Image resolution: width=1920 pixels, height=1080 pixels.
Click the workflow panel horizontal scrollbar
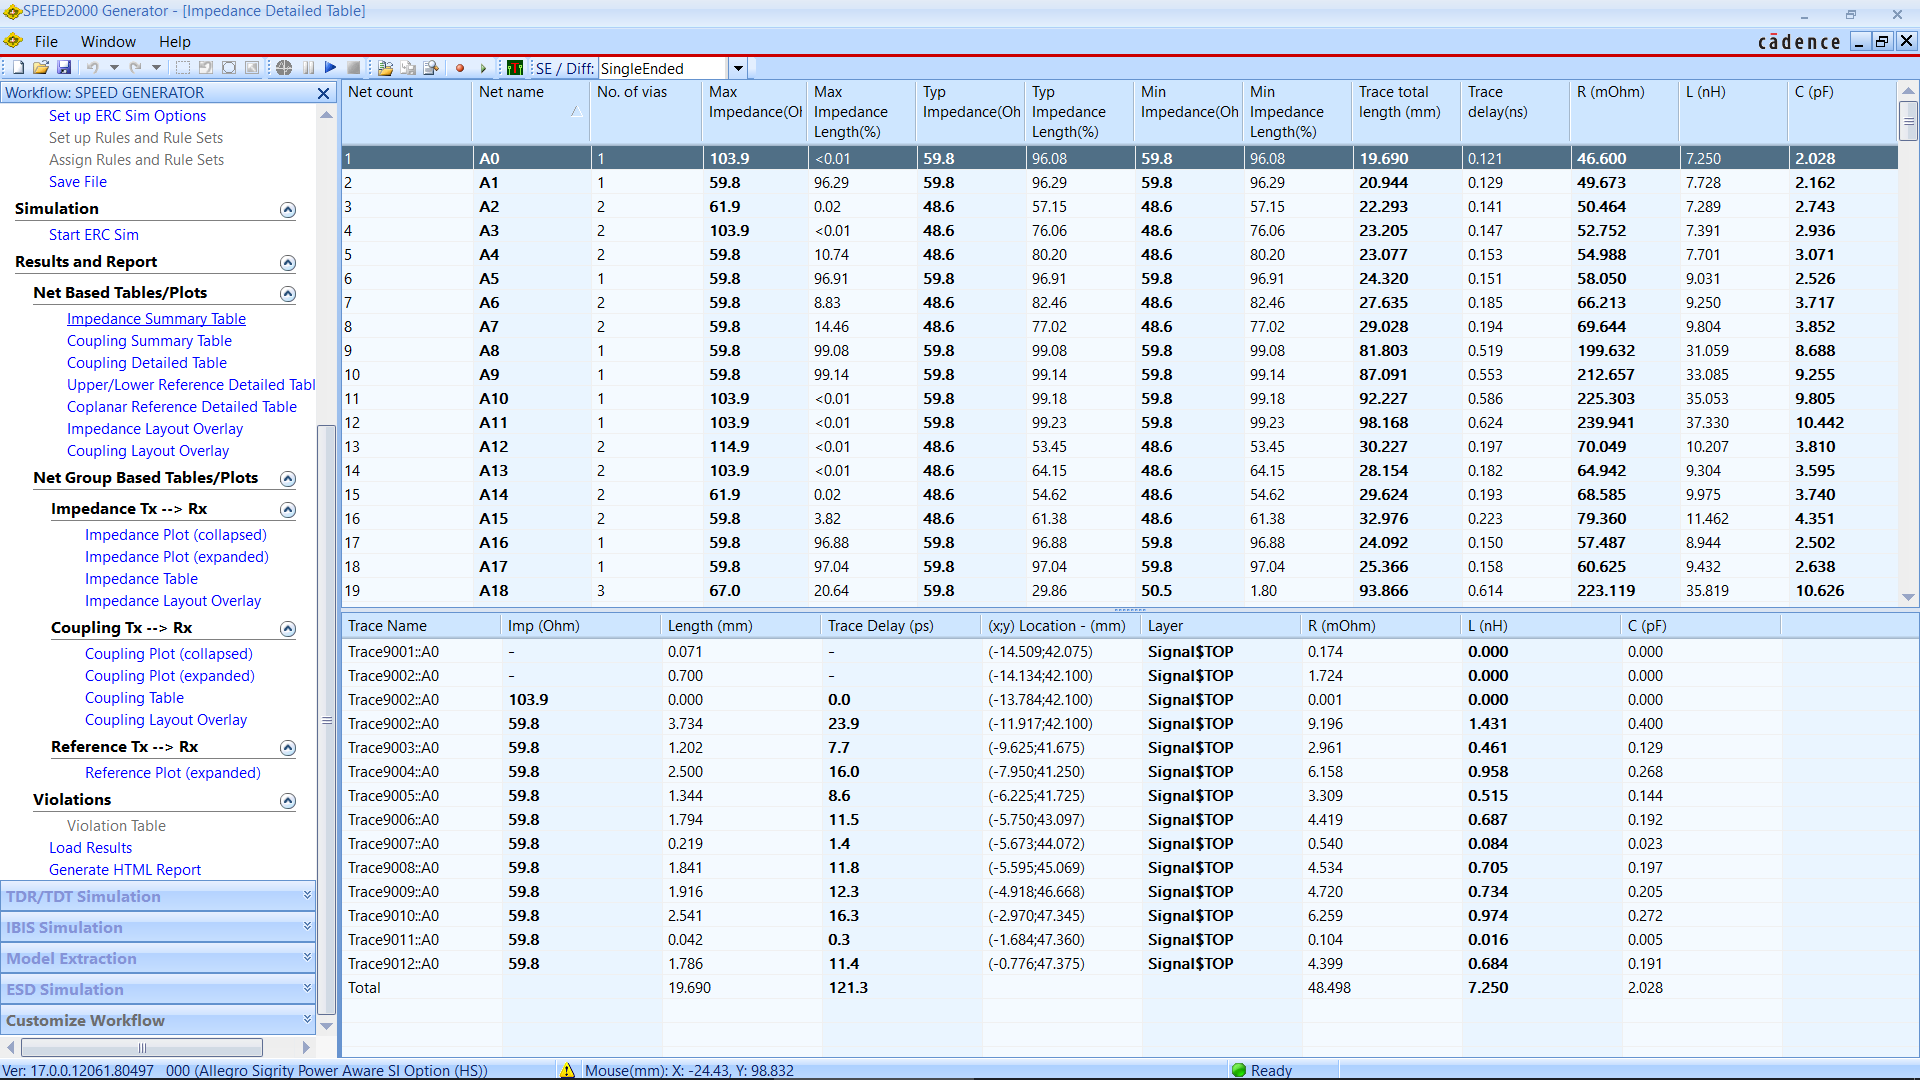142,1047
